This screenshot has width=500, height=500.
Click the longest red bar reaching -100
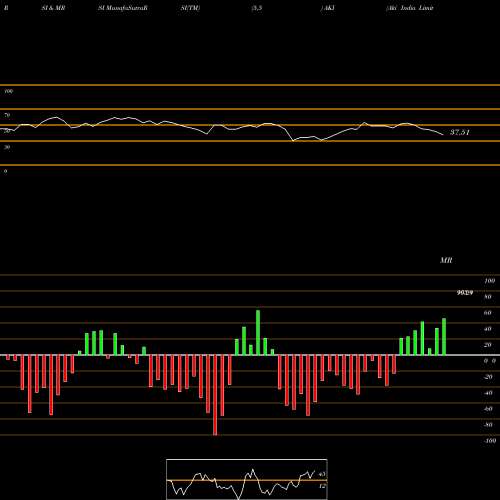(215, 395)
